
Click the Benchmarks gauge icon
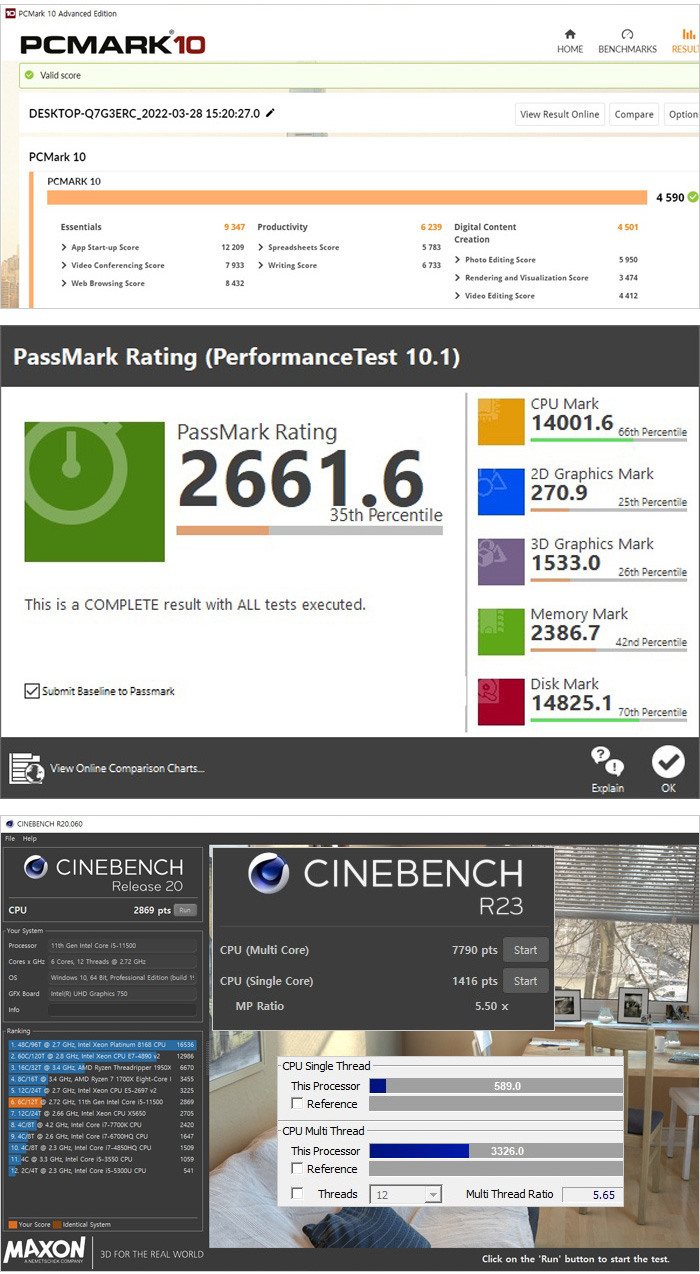[x=627, y=34]
